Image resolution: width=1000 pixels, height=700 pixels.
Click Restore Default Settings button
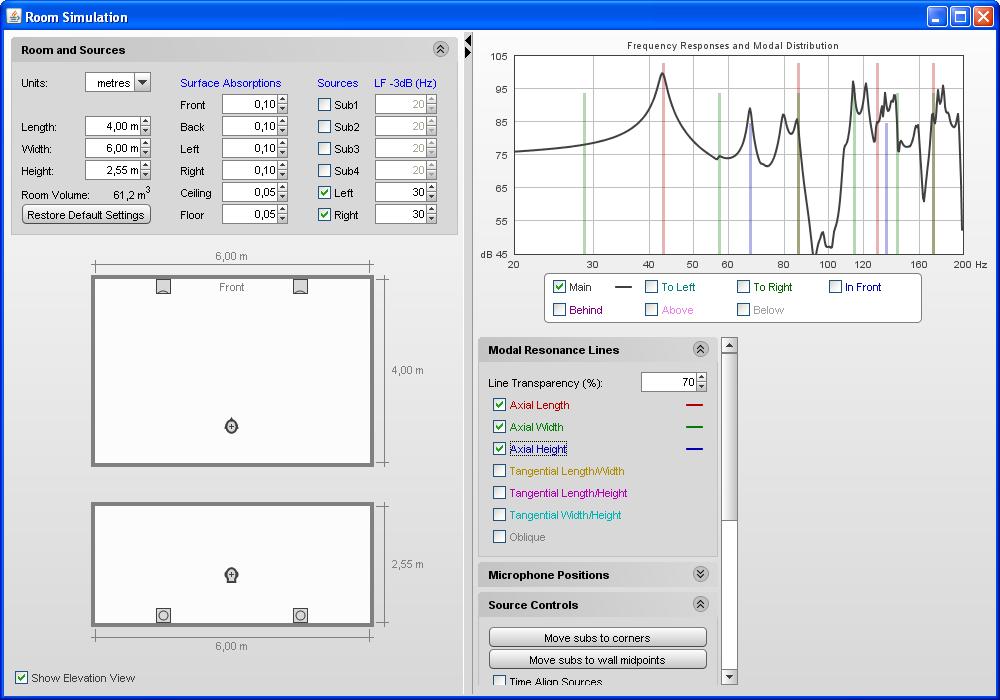(x=86, y=215)
